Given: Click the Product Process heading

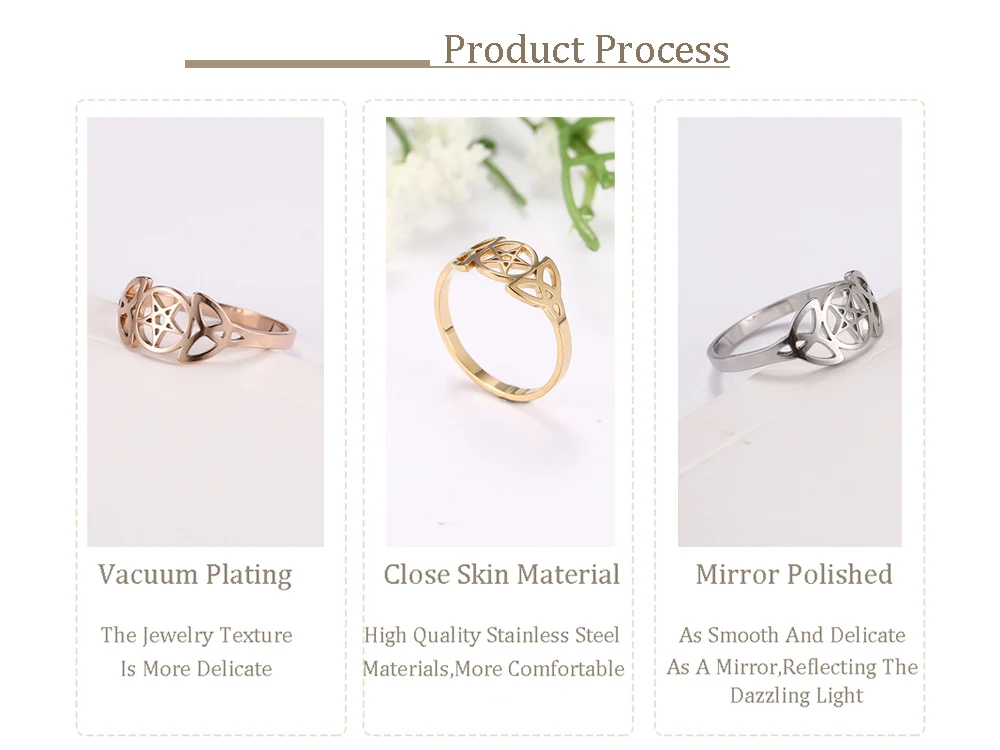Looking at the screenshot, I should tap(586, 49).
